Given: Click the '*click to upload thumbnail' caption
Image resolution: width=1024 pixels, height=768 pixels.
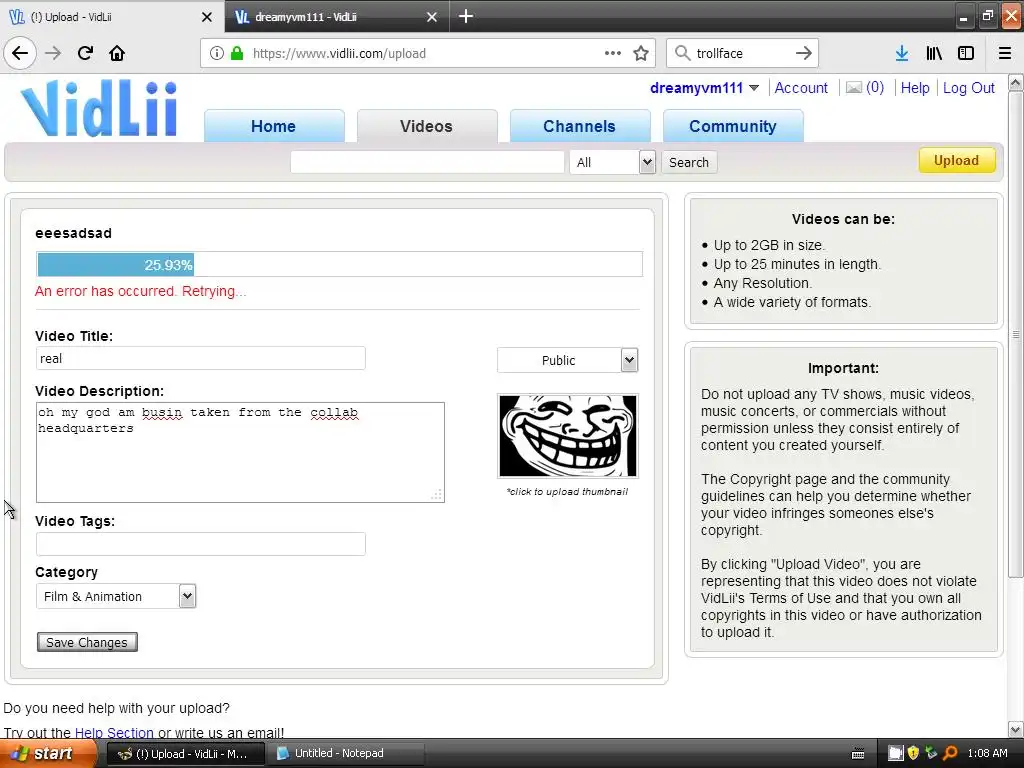Looking at the screenshot, I should [567, 491].
